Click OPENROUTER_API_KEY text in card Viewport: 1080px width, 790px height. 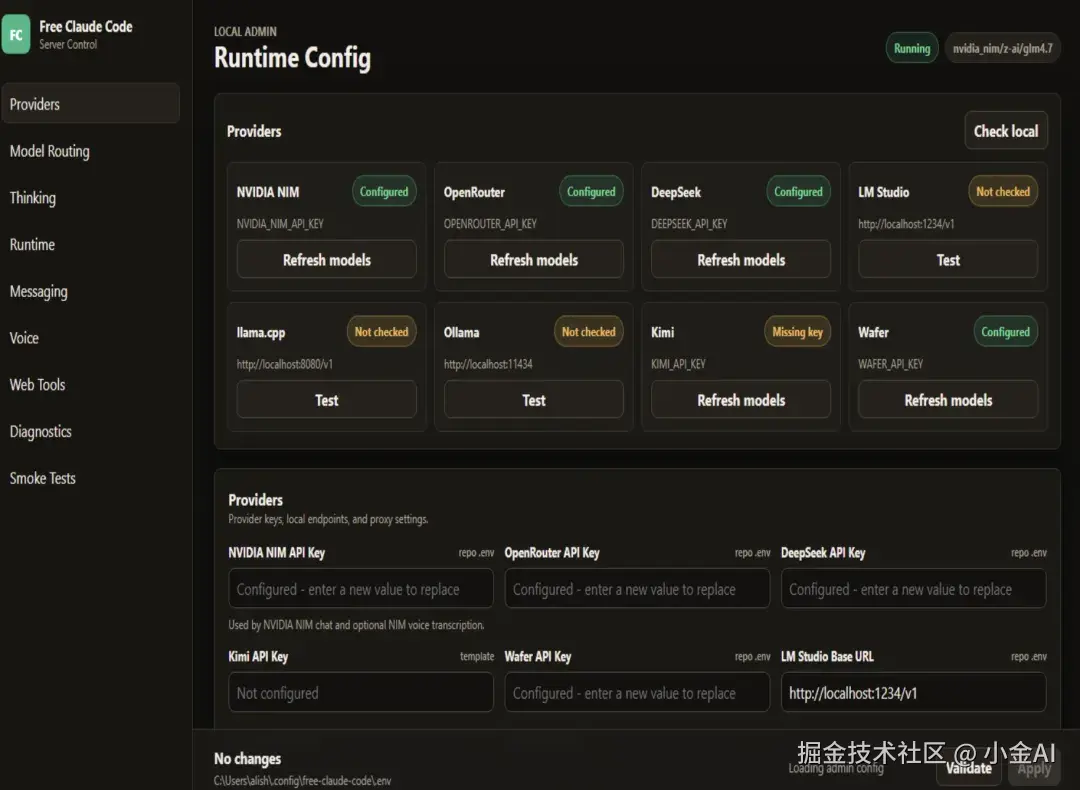click(x=490, y=224)
